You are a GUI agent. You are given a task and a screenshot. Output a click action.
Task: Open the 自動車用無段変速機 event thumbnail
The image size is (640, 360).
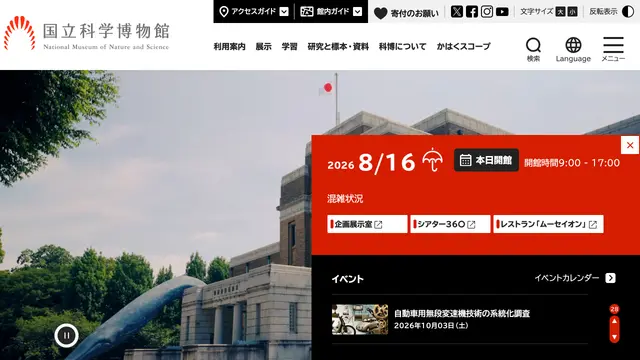tap(360, 319)
